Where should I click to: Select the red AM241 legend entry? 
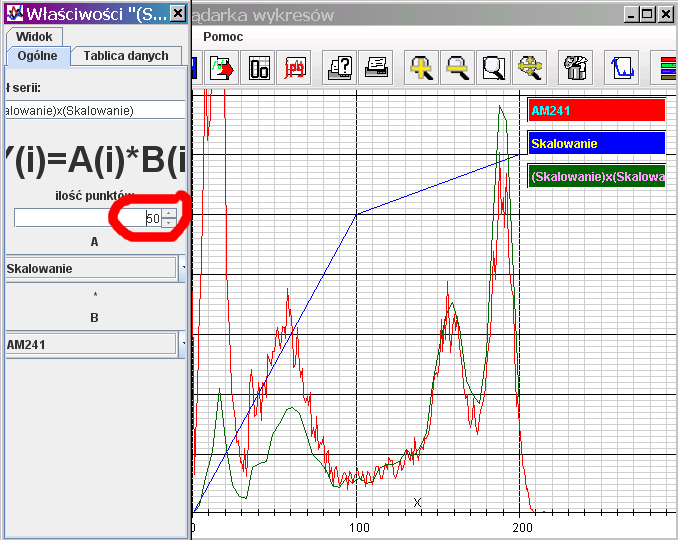point(596,110)
